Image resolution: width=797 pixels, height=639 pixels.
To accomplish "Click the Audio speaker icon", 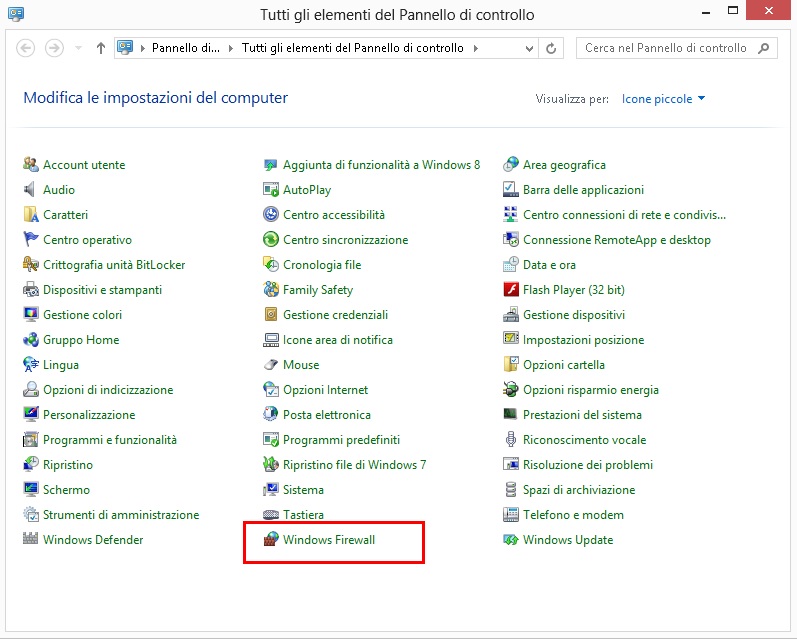I will [31, 190].
